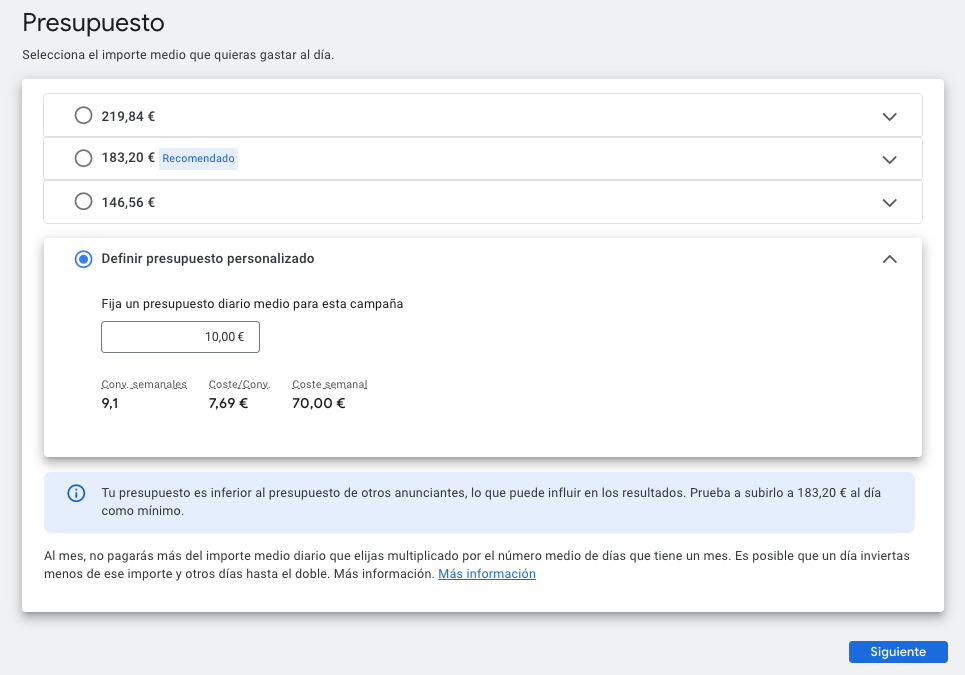Click the Definir presupuesto personalizado label

click(207, 258)
